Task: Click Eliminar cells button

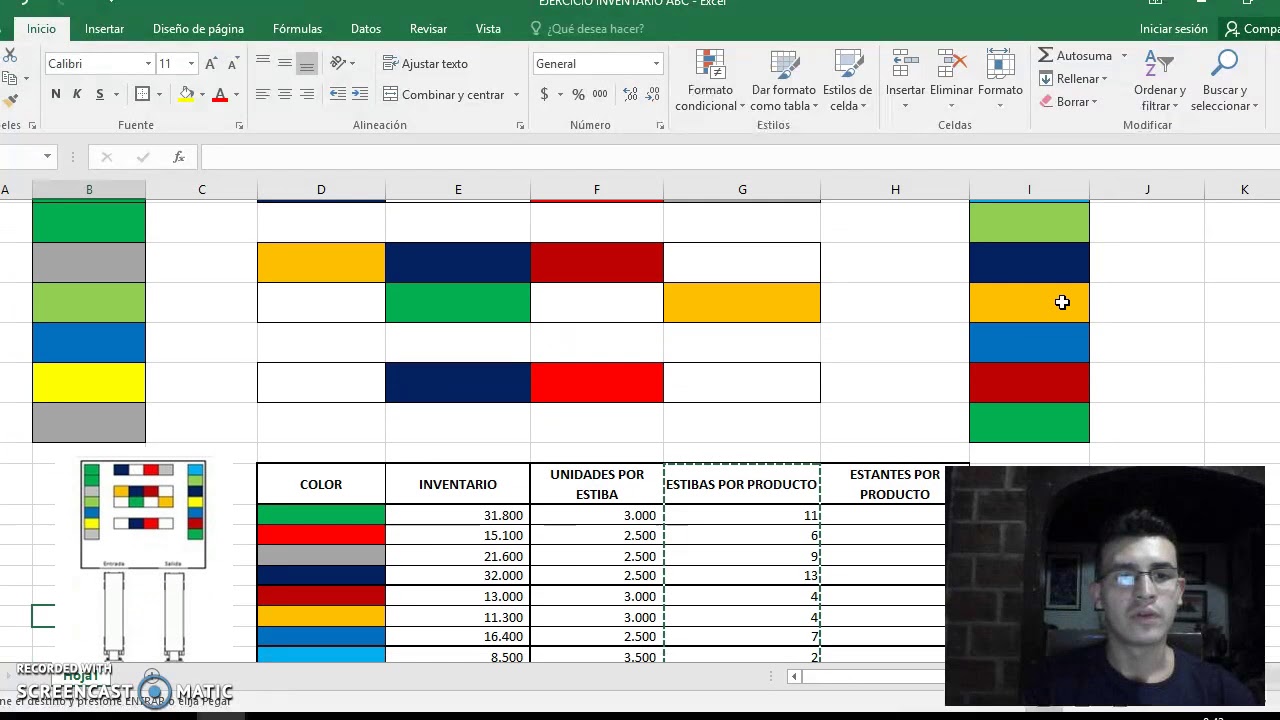Action: point(951,81)
